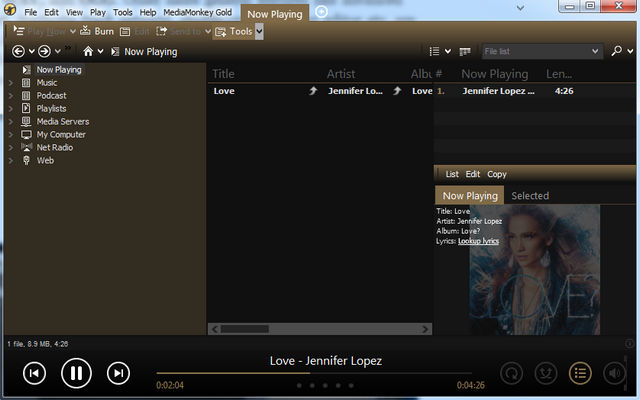The image size is (640, 400).
Task: Click the speaker volume icon
Action: (614, 373)
